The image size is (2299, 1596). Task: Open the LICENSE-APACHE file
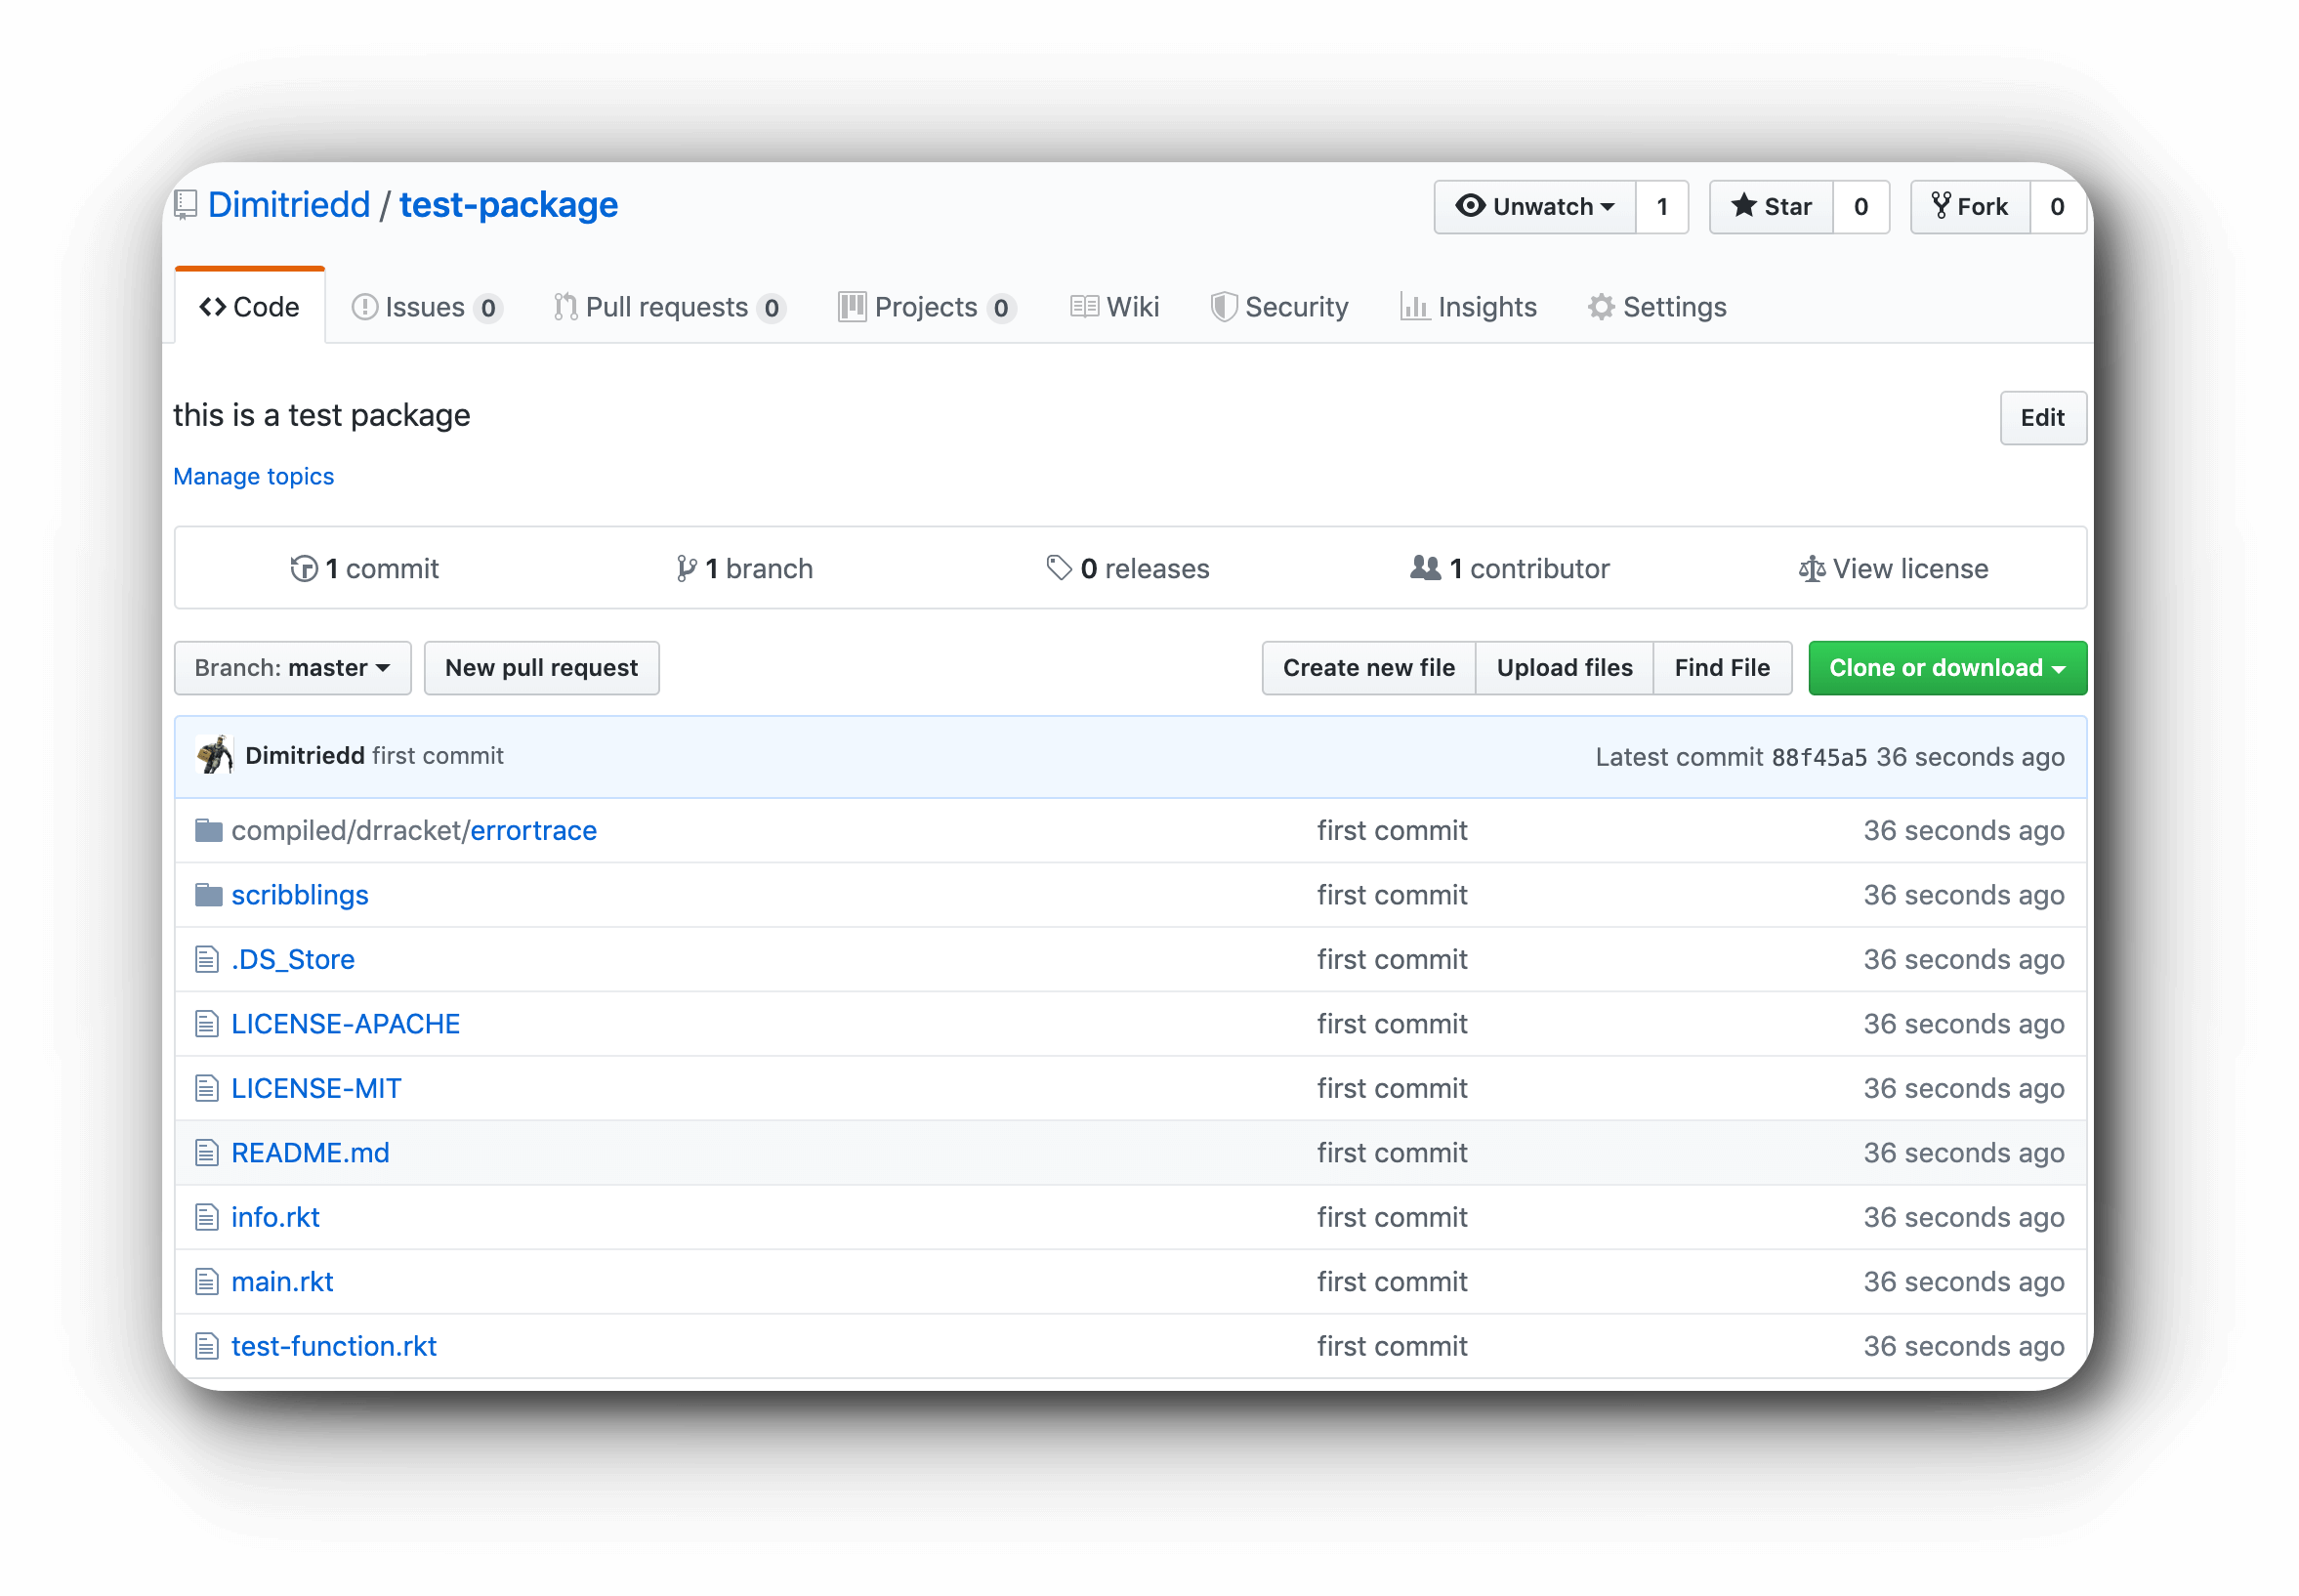pyautogui.click(x=346, y=1023)
